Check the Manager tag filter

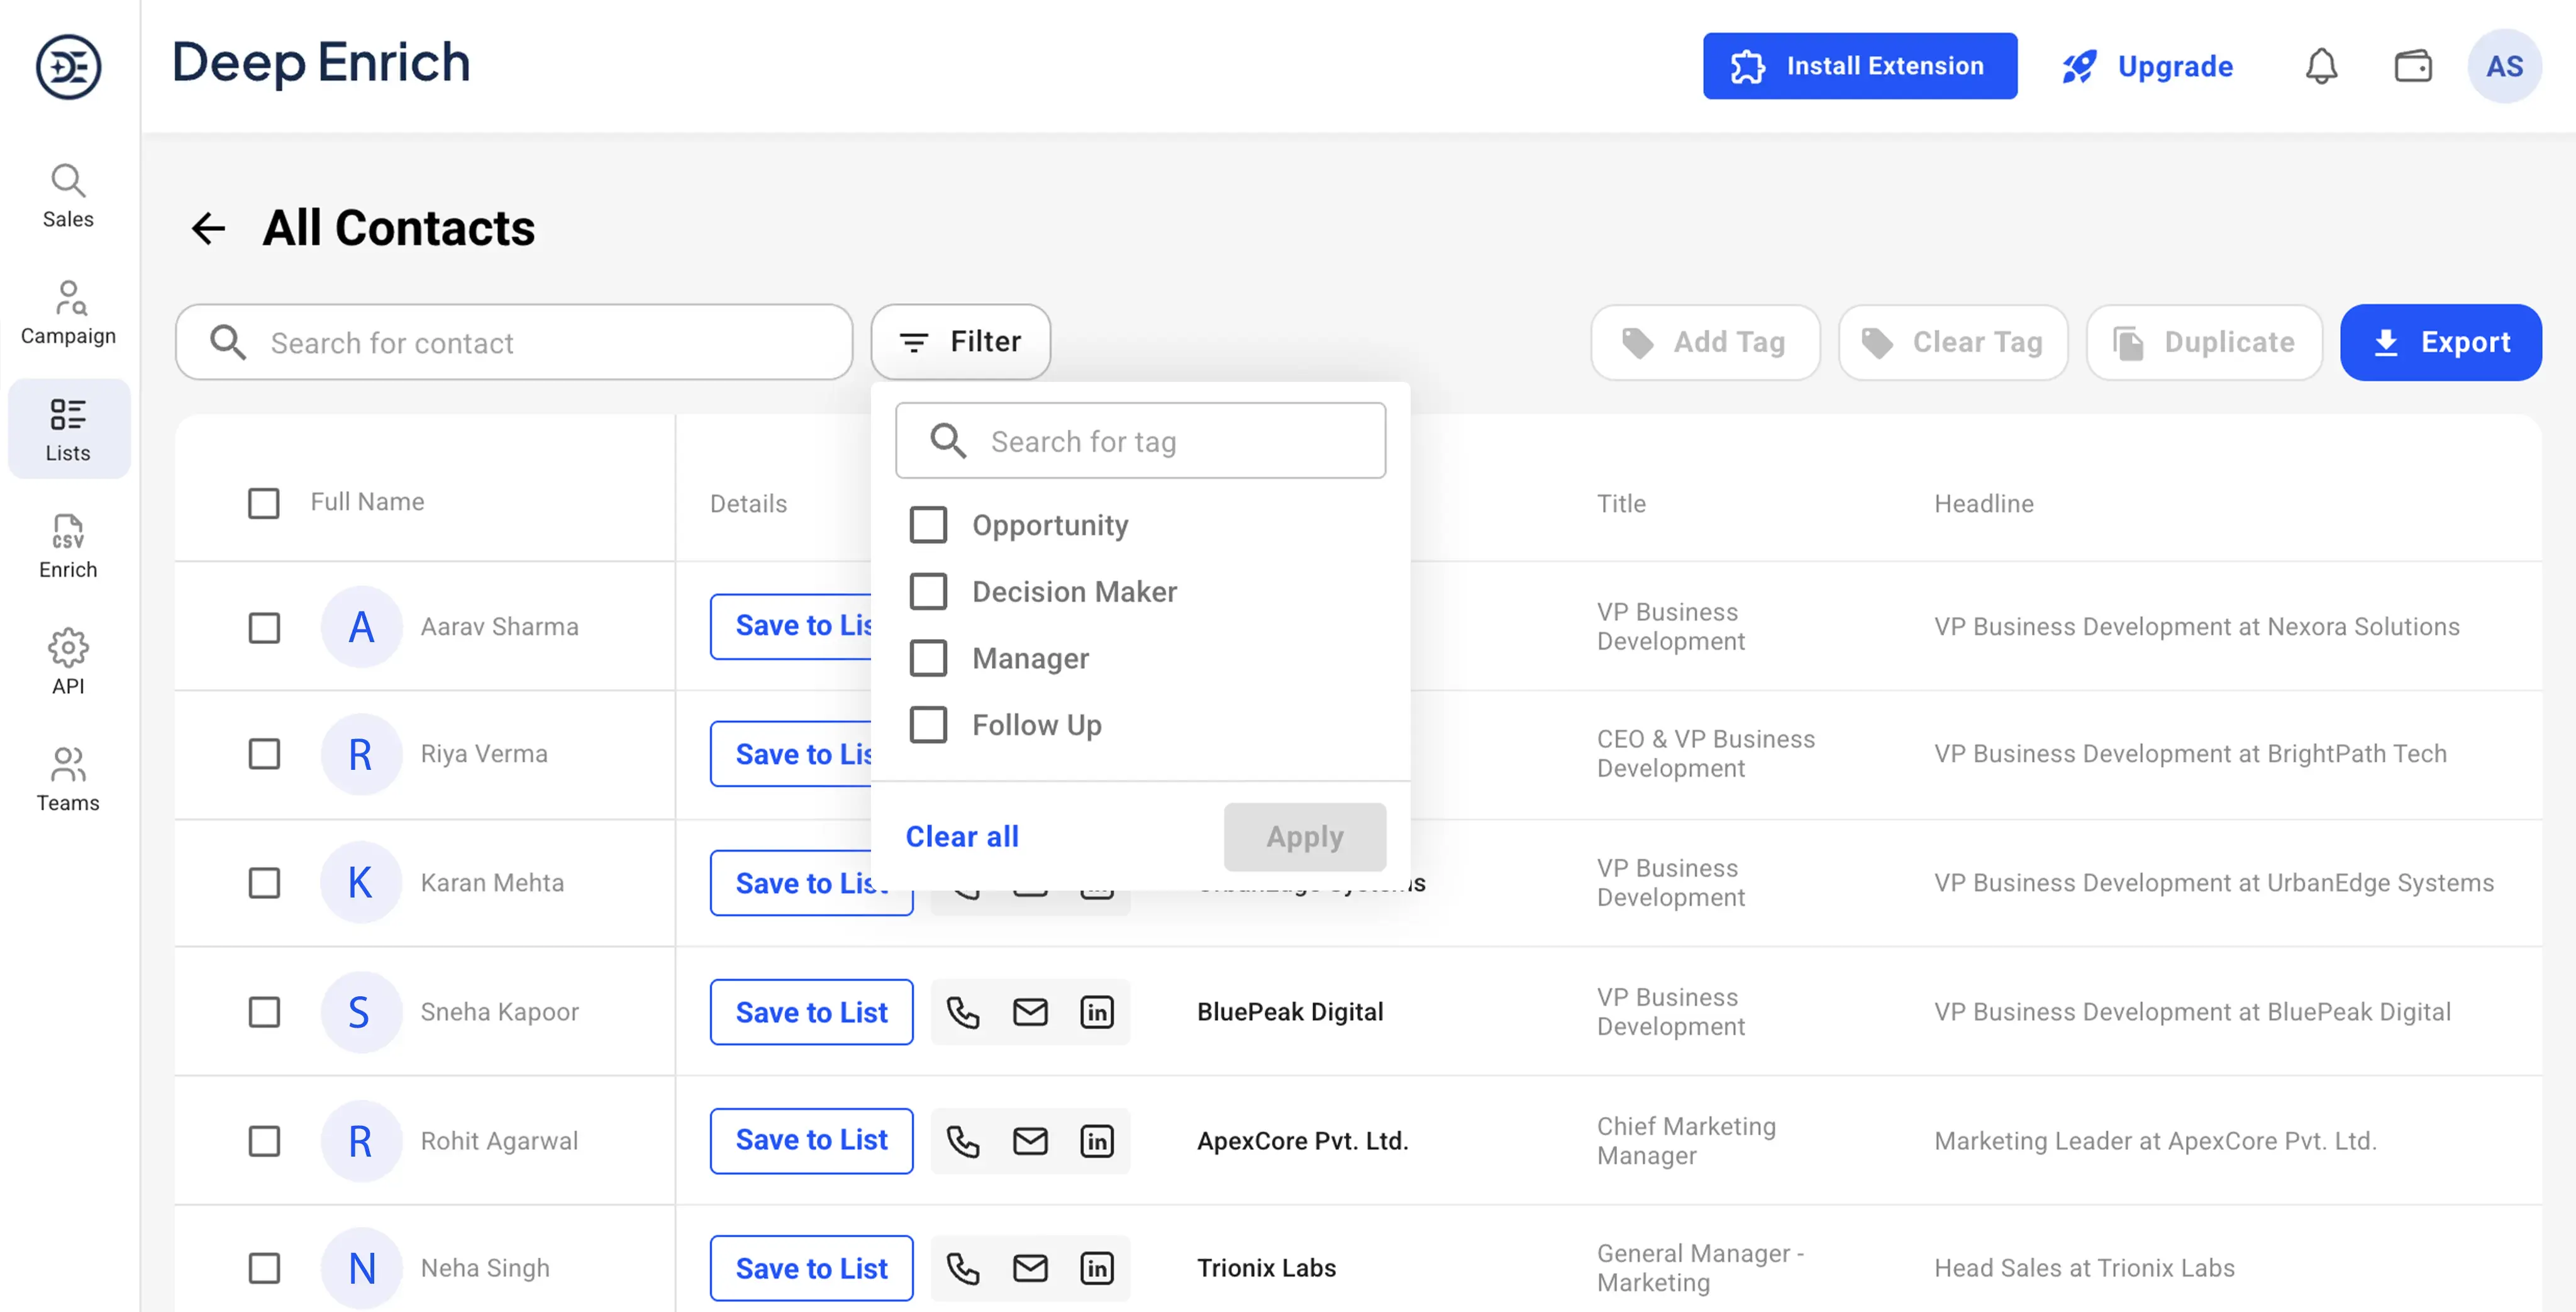(x=928, y=658)
